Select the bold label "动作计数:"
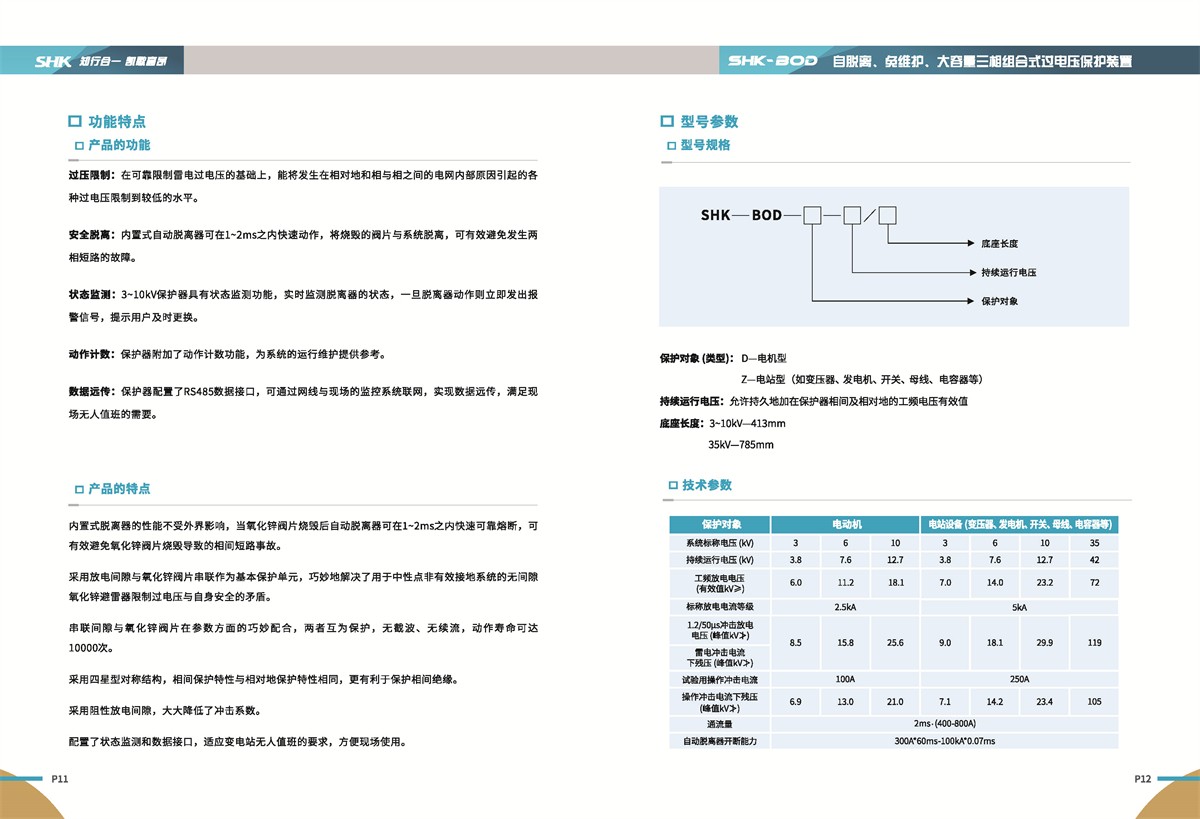The width and height of the screenshot is (1200, 819). coord(92,355)
